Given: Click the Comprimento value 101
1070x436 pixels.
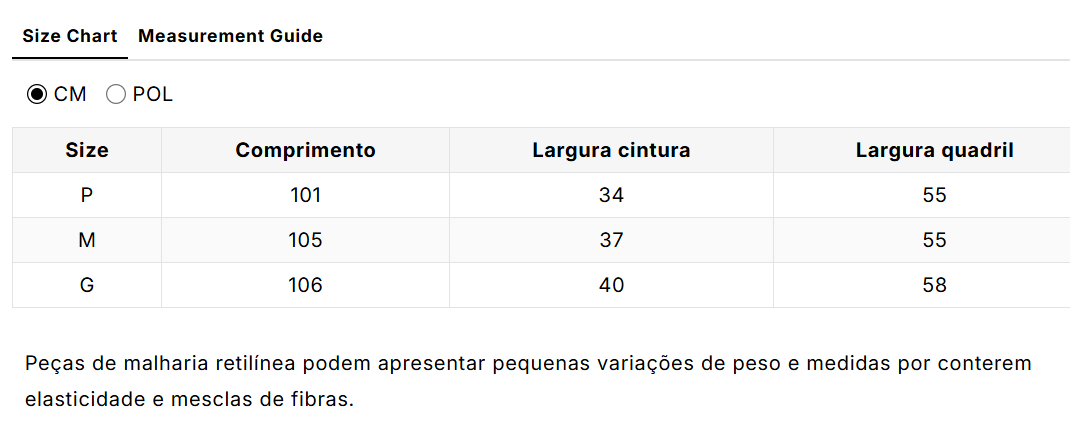Looking at the screenshot, I should (x=305, y=196).
